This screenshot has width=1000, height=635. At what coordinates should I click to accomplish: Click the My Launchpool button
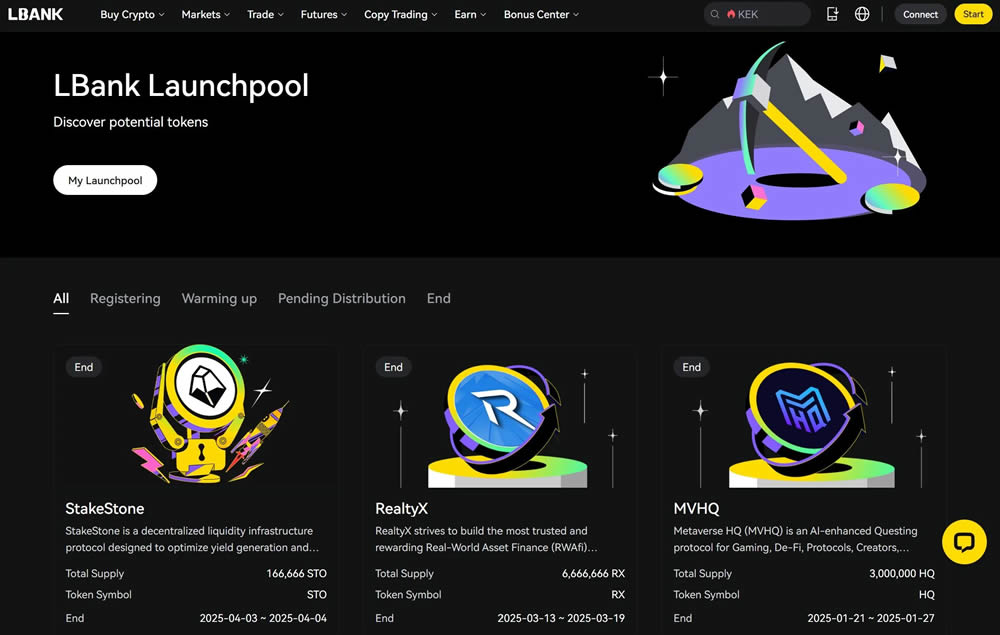click(x=105, y=181)
